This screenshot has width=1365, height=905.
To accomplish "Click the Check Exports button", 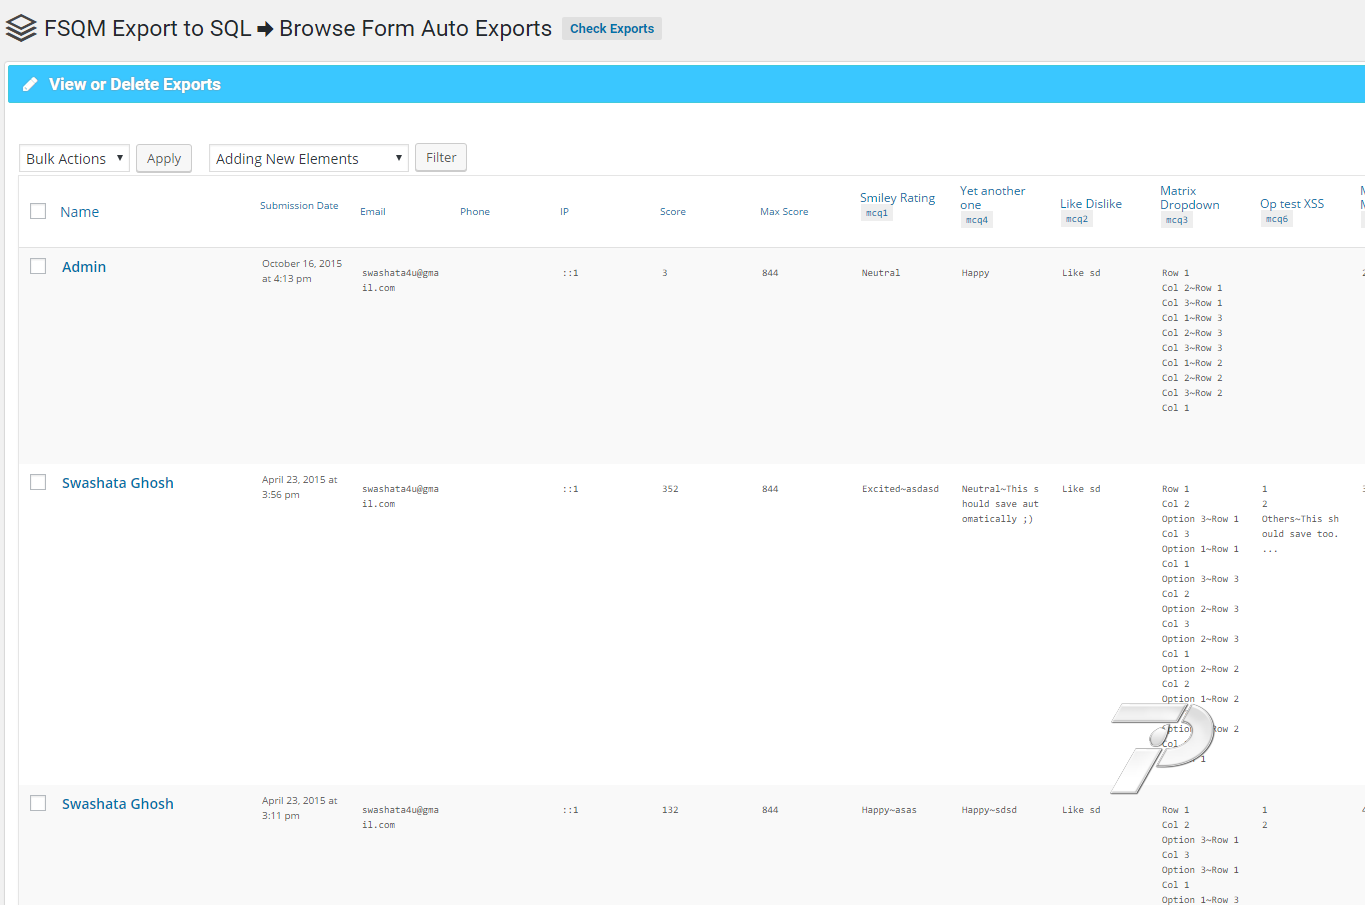I will [x=612, y=29].
